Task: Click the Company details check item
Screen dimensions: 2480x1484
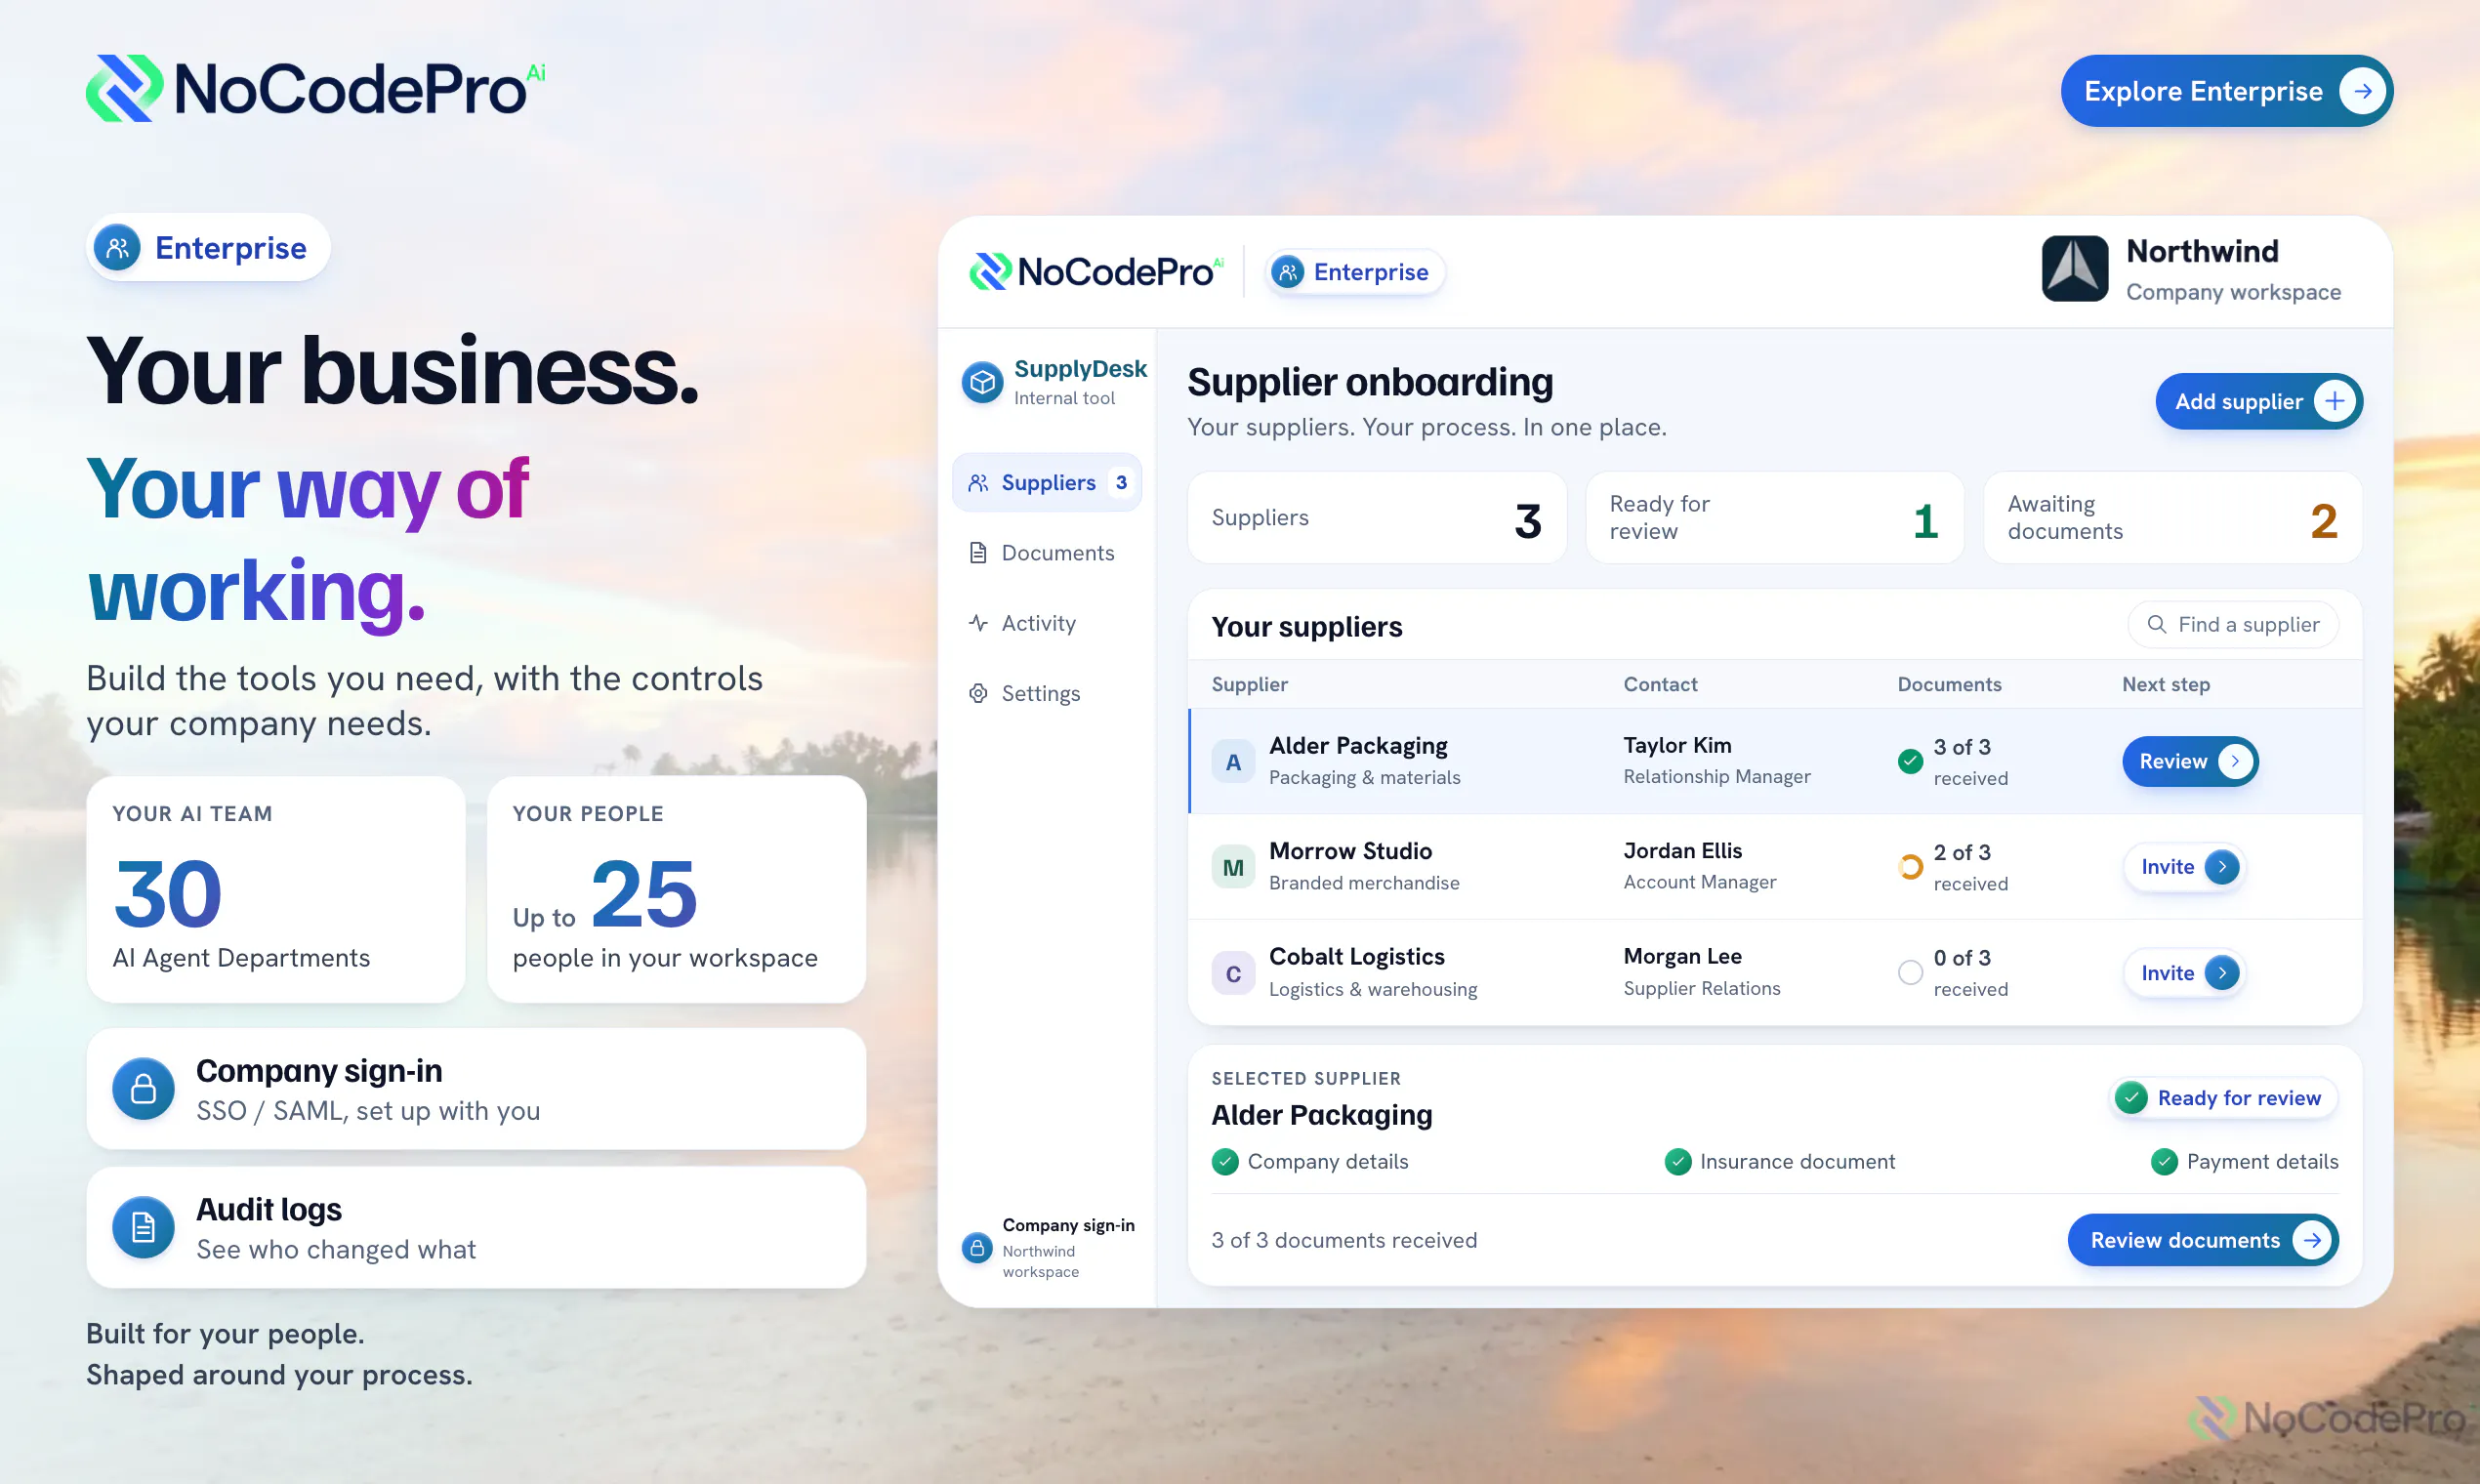Action: click(1310, 1161)
